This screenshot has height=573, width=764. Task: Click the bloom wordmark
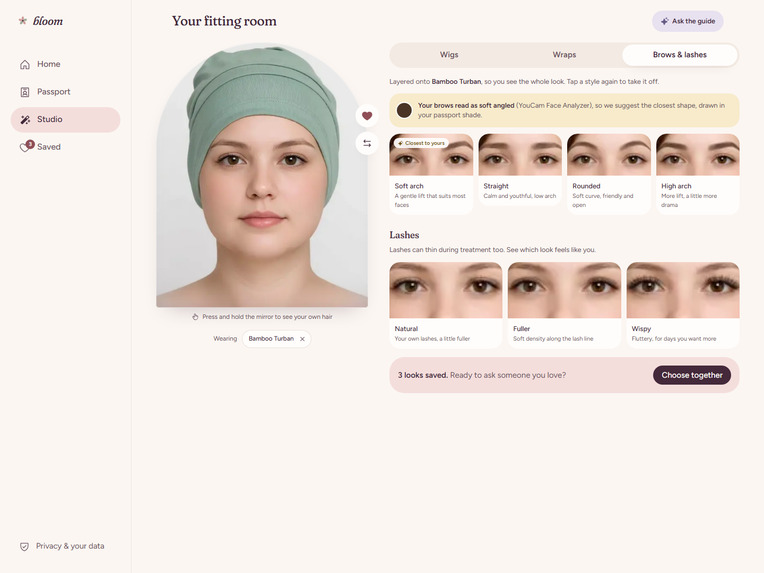(48, 21)
